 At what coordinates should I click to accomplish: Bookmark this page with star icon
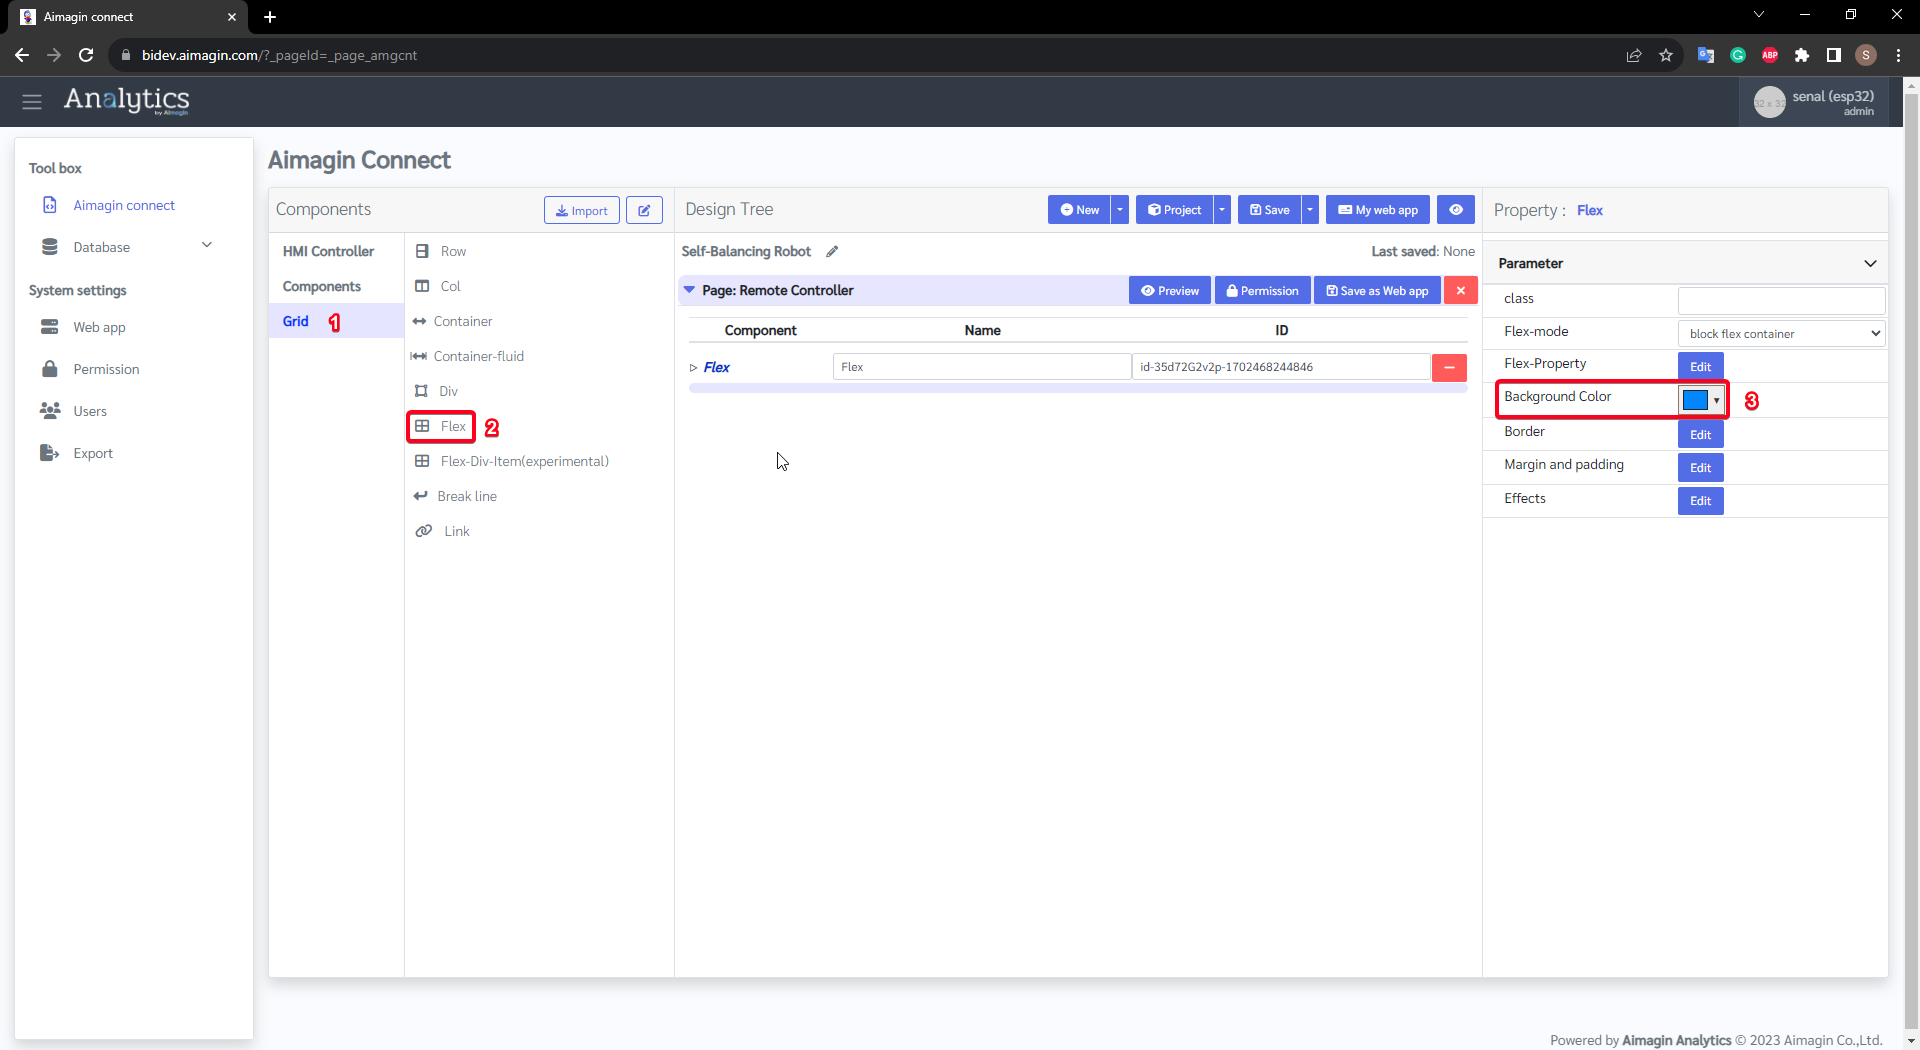[1665, 55]
